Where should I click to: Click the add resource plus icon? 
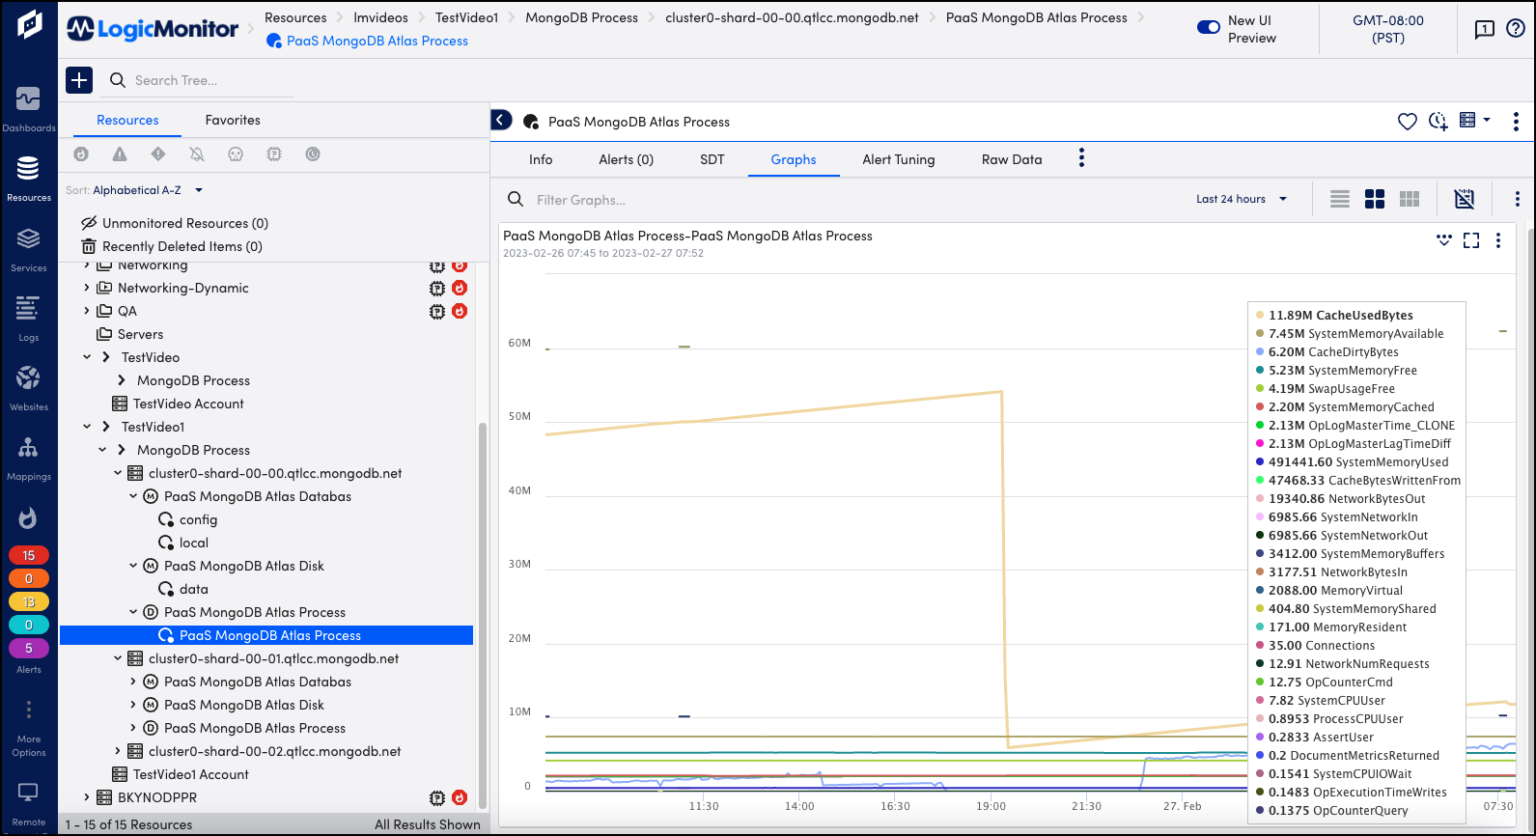(79, 79)
